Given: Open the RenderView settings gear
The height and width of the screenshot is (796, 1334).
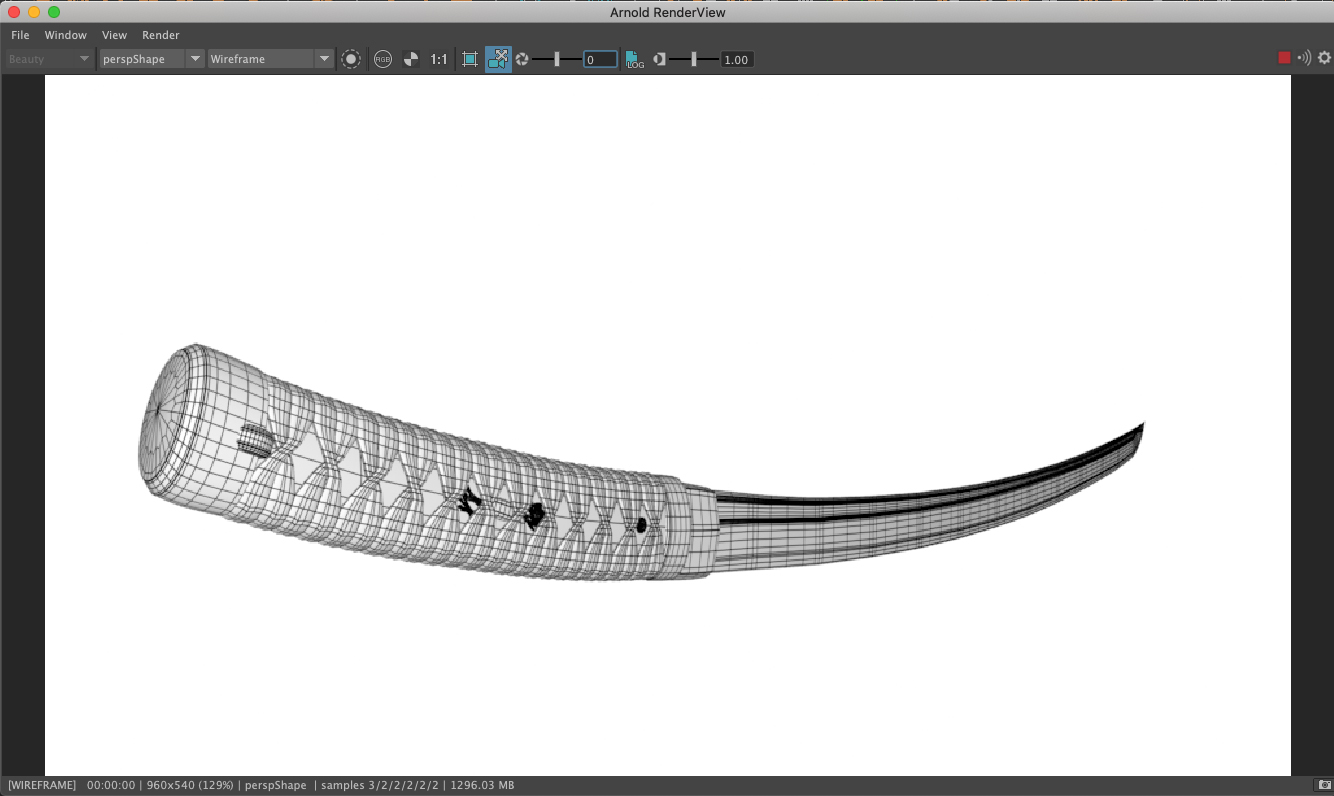Looking at the screenshot, I should coord(1325,58).
